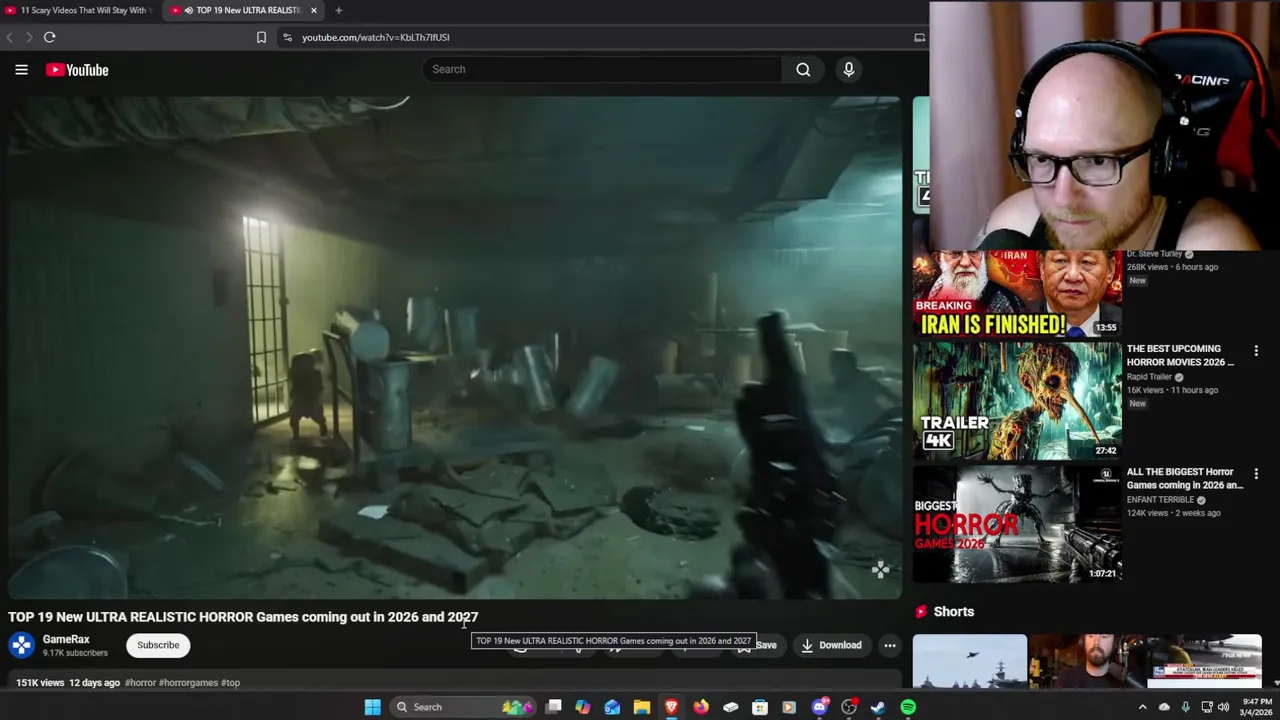
Task: Go forward with the browser forward arrow
Action: (29, 37)
